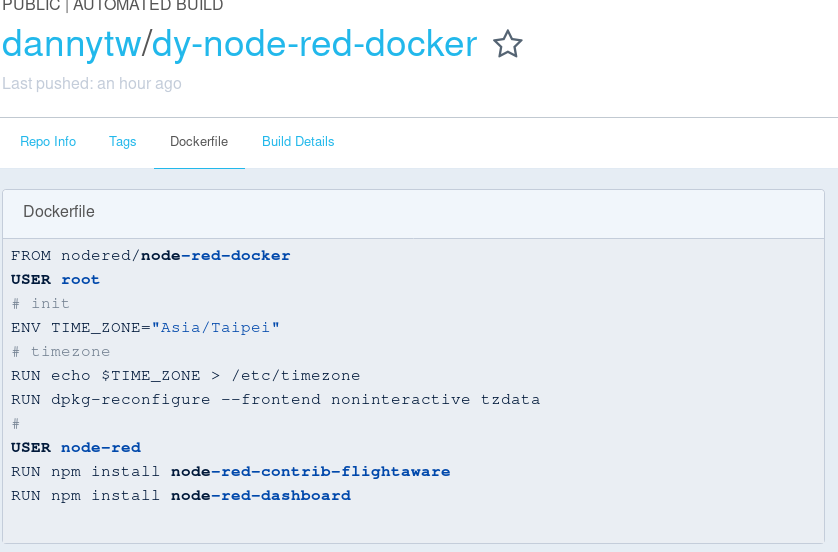Click the dy-node-red-docker repository name link

(314, 44)
